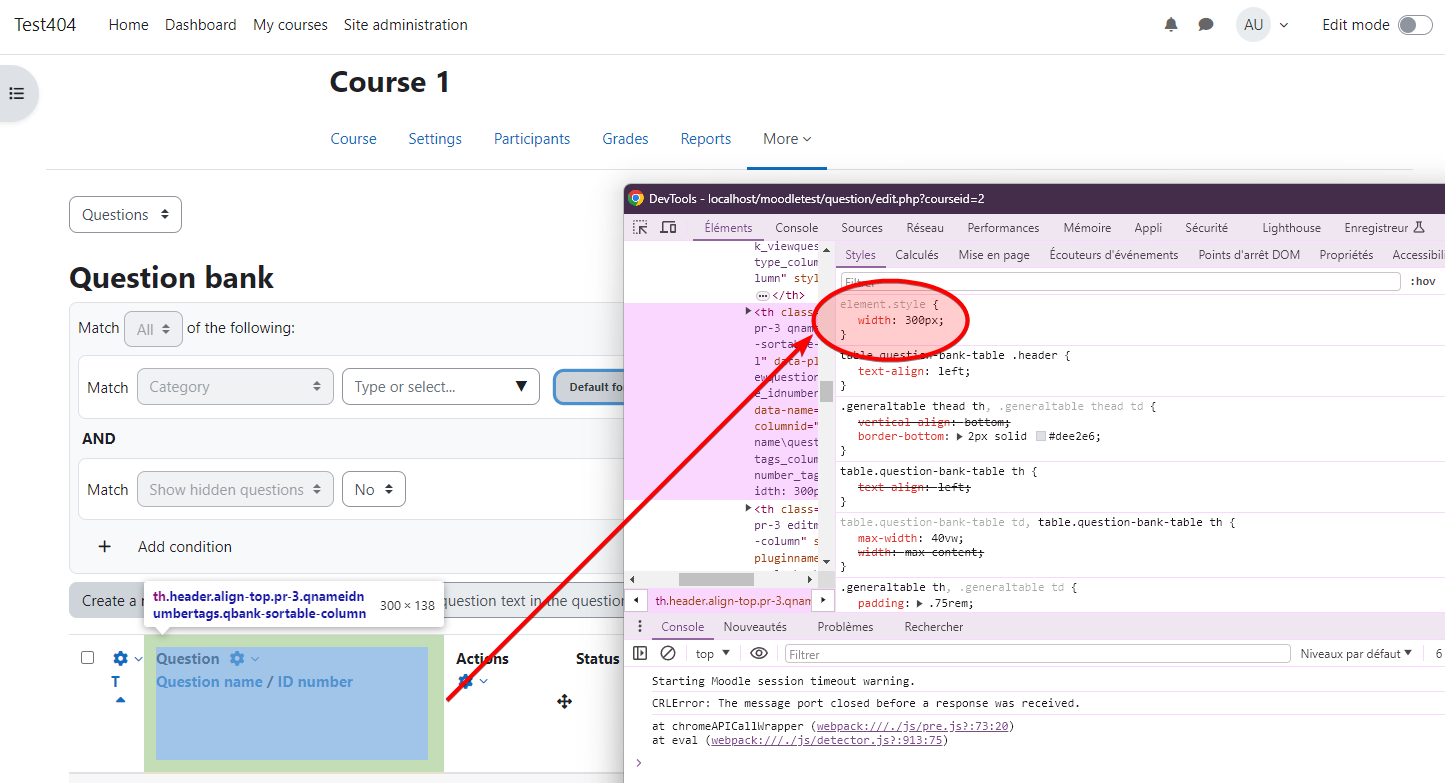
Task: Click the gear icon under Actions header
Action: pyautogui.click(x=465, y=681)
